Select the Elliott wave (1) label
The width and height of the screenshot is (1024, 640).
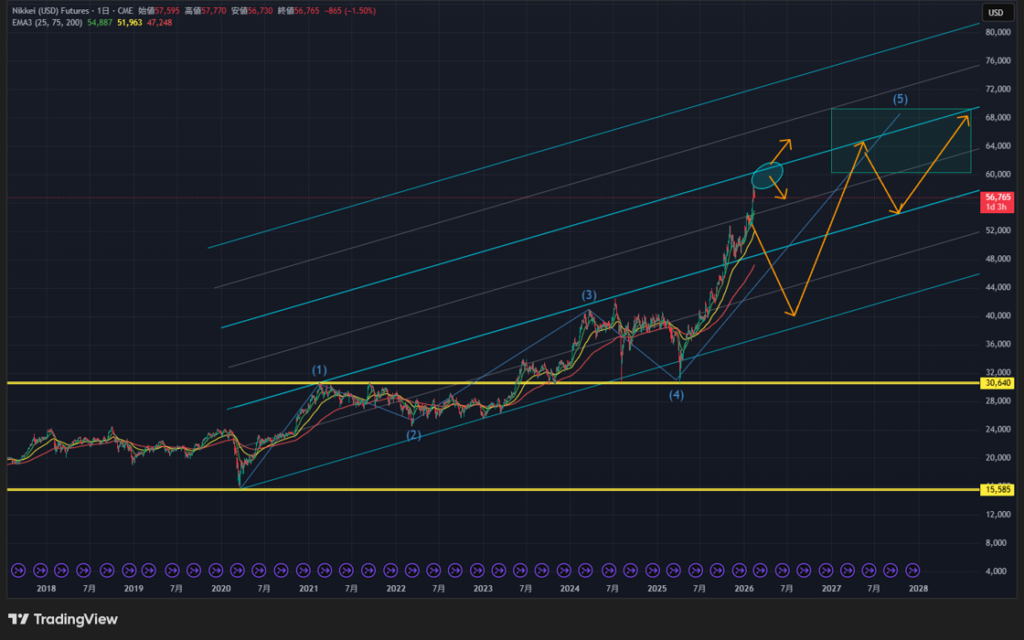pos(318,370)
